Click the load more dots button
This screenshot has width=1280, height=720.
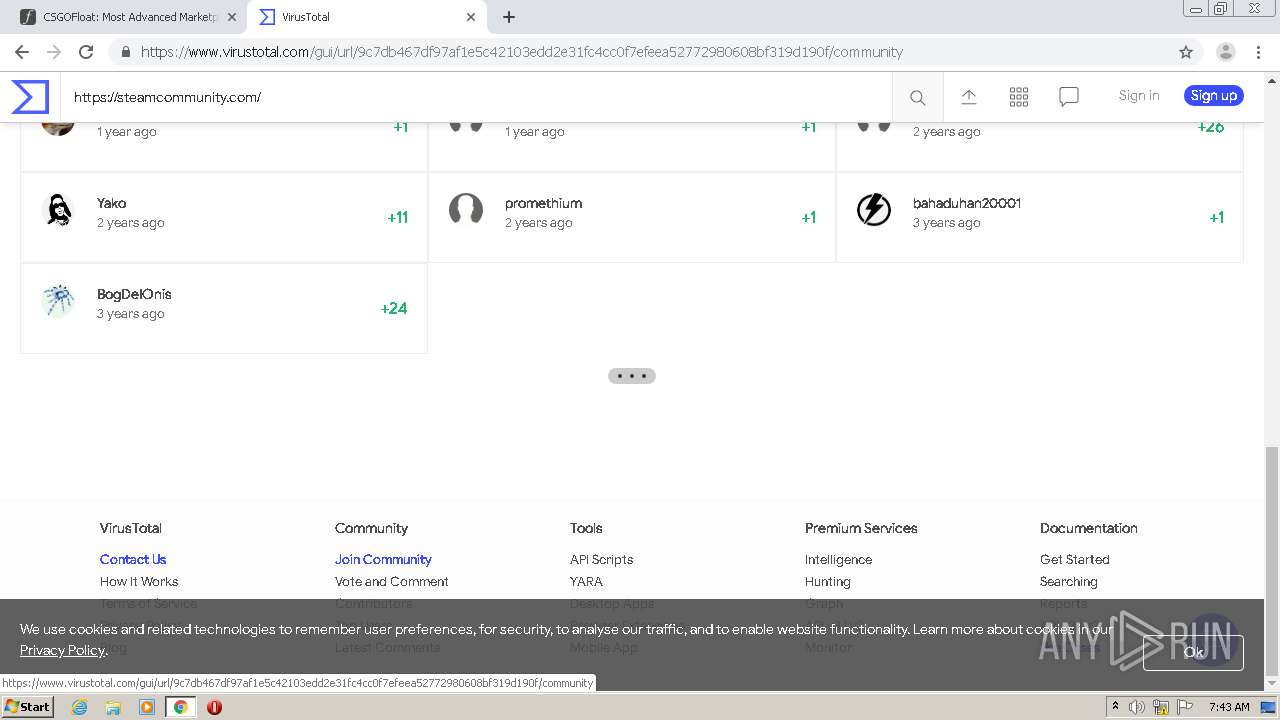point(632,376)
